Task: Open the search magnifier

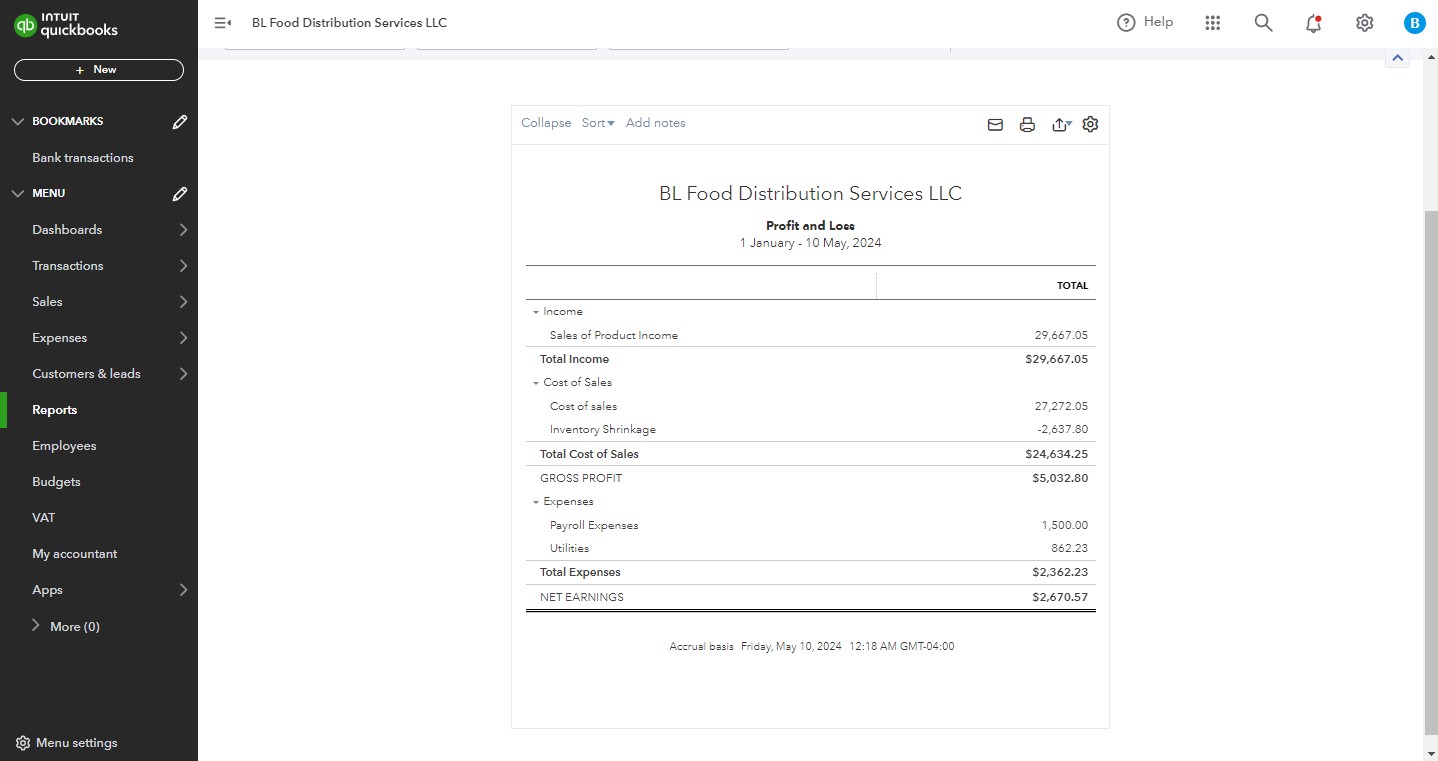Action: 1263,23
